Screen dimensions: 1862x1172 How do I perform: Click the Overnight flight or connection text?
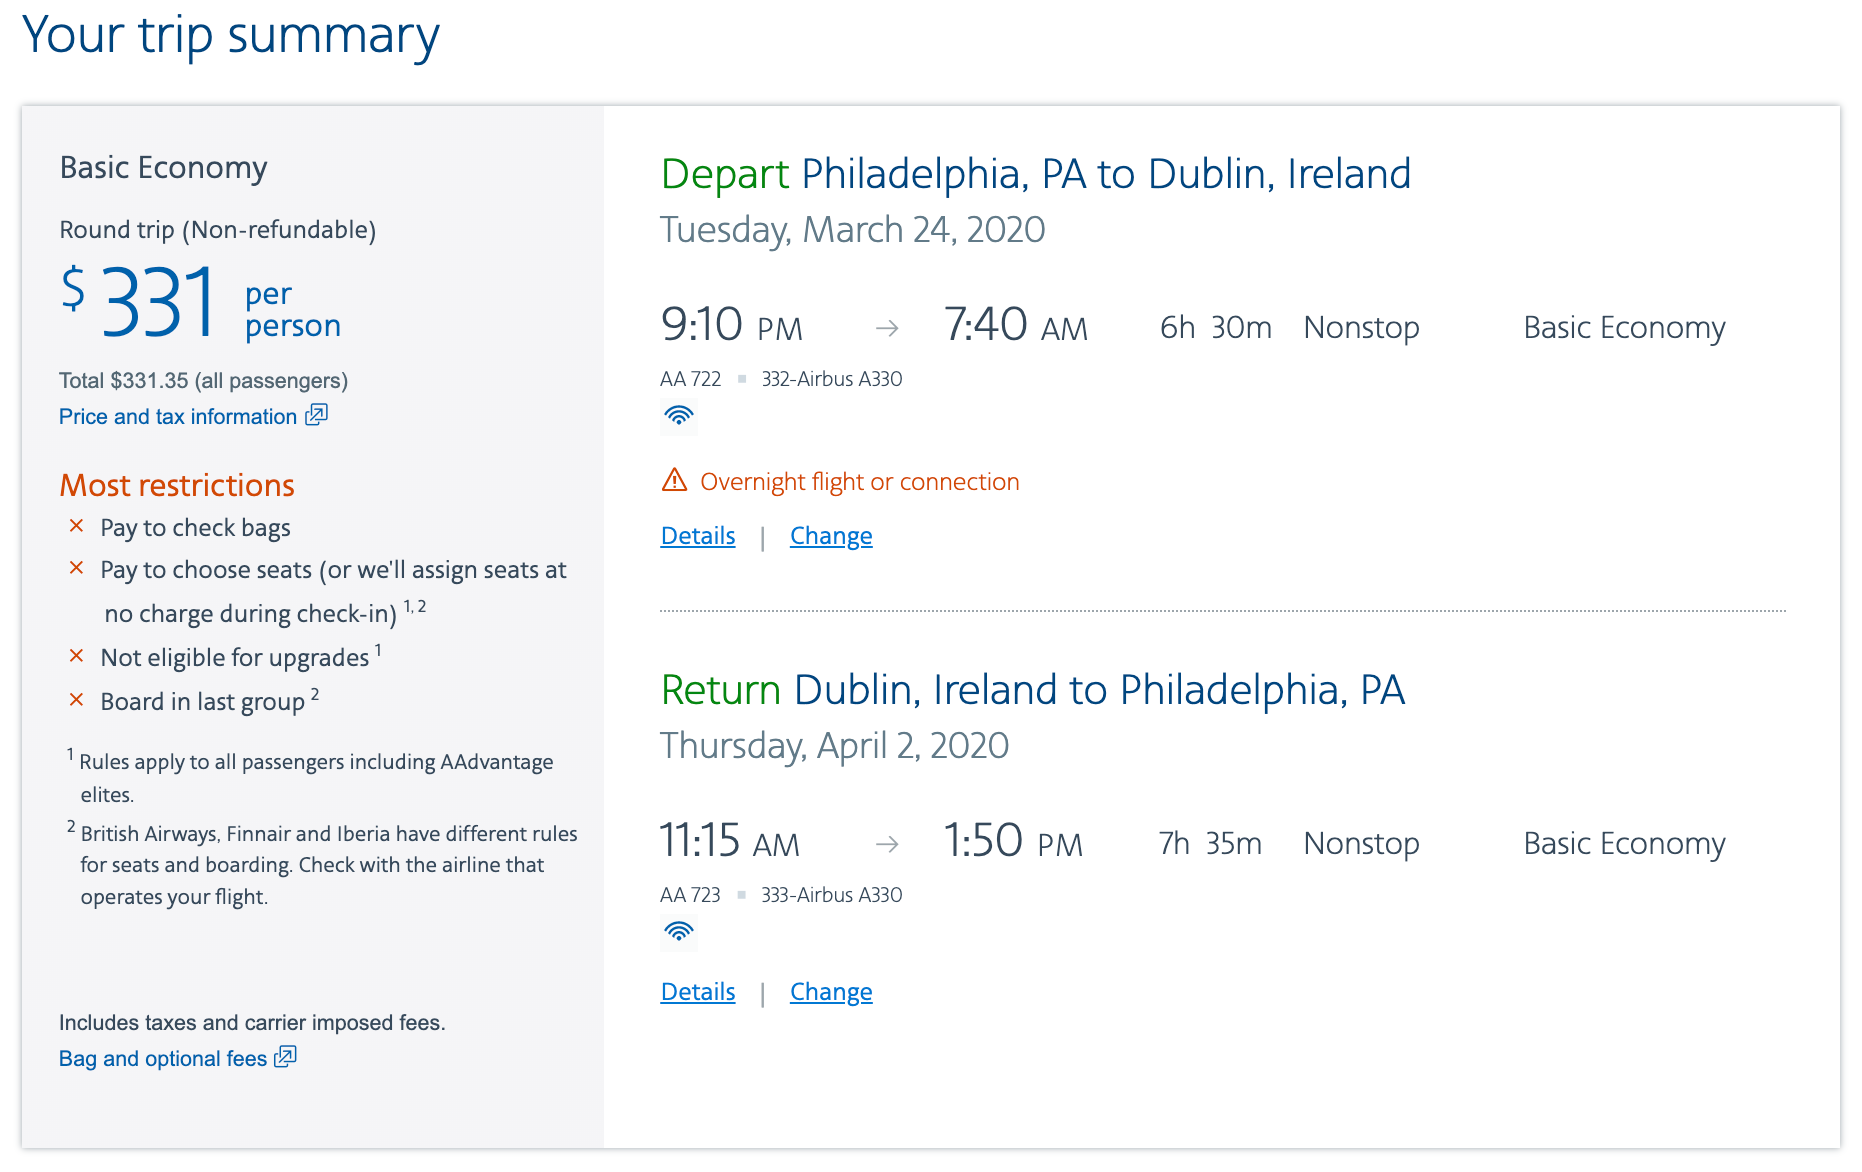click(x=859, y=482)
